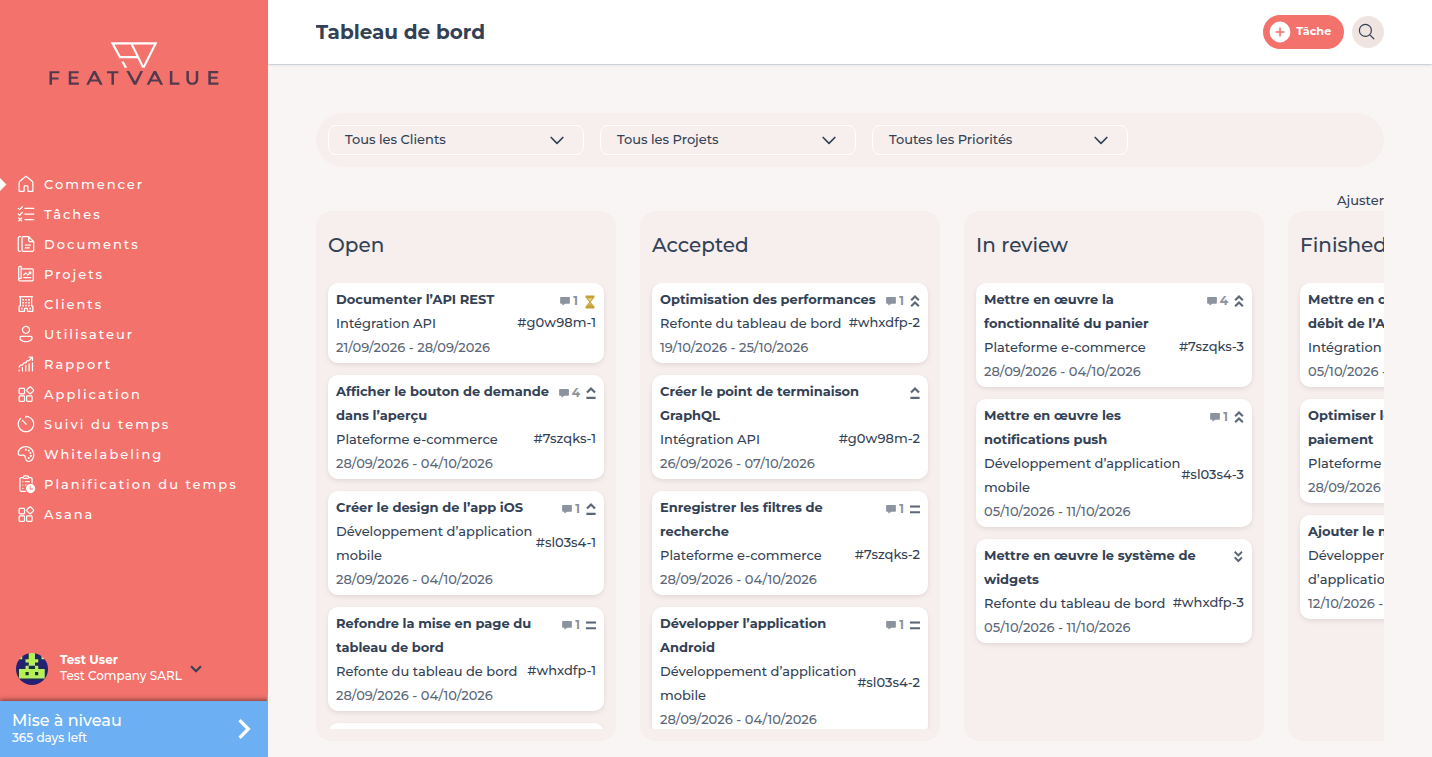
Task: Open the Tous les Clients dropdown
Action: (x=456, y=140)
